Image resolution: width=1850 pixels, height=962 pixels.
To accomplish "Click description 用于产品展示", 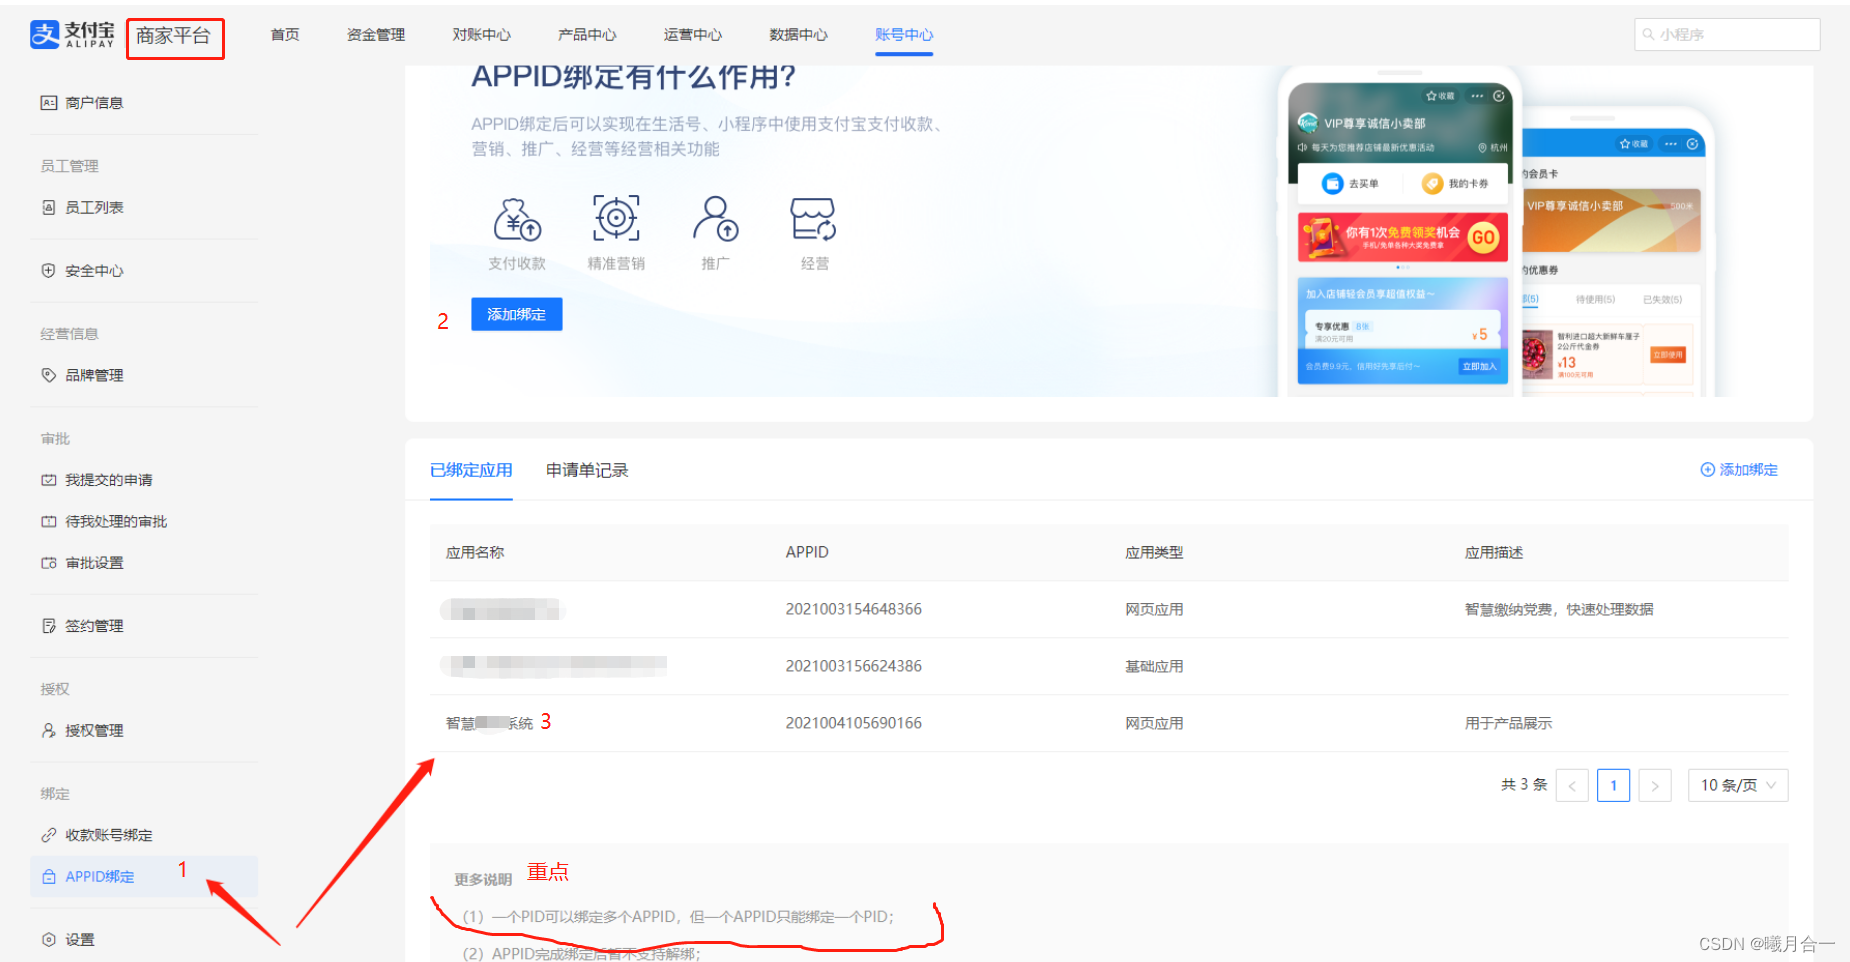I will tap(1509, 724).
